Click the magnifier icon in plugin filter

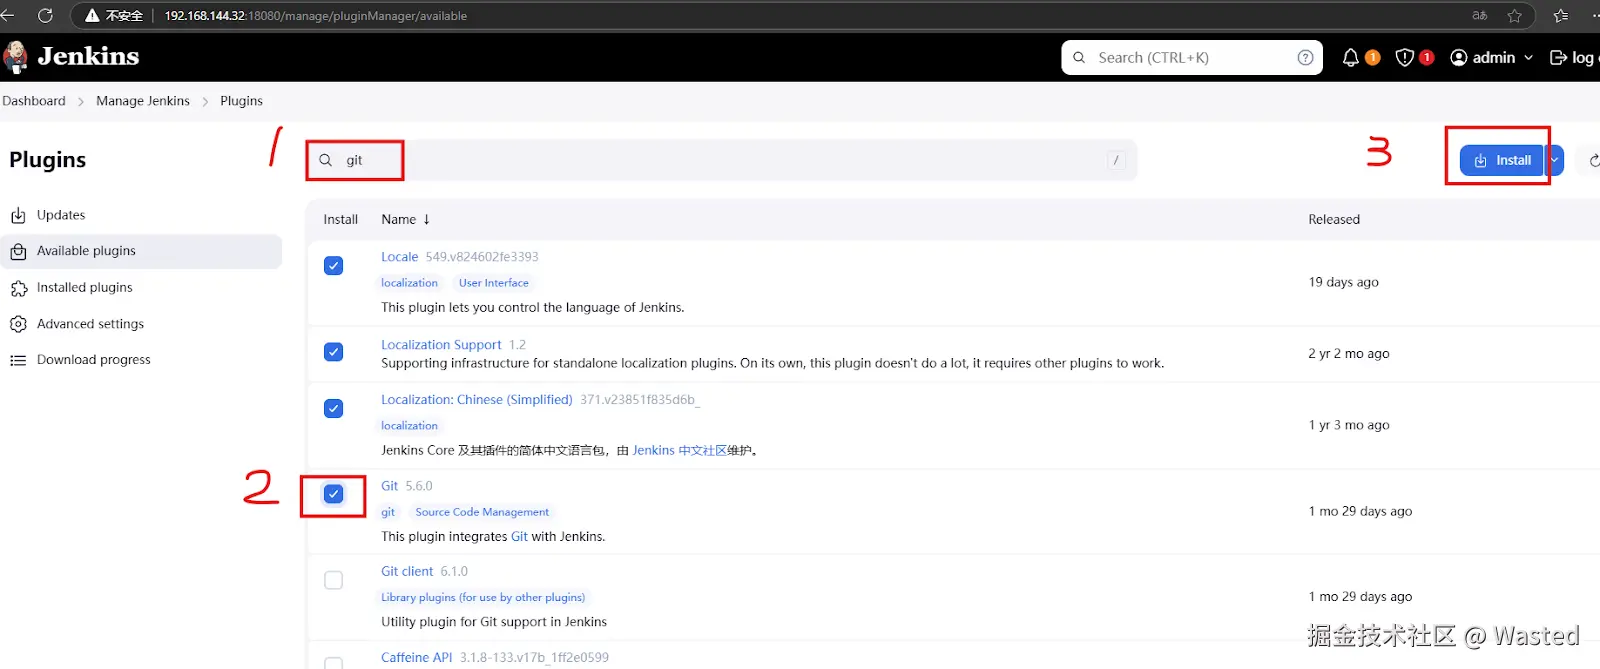click(x=325, y=160)
